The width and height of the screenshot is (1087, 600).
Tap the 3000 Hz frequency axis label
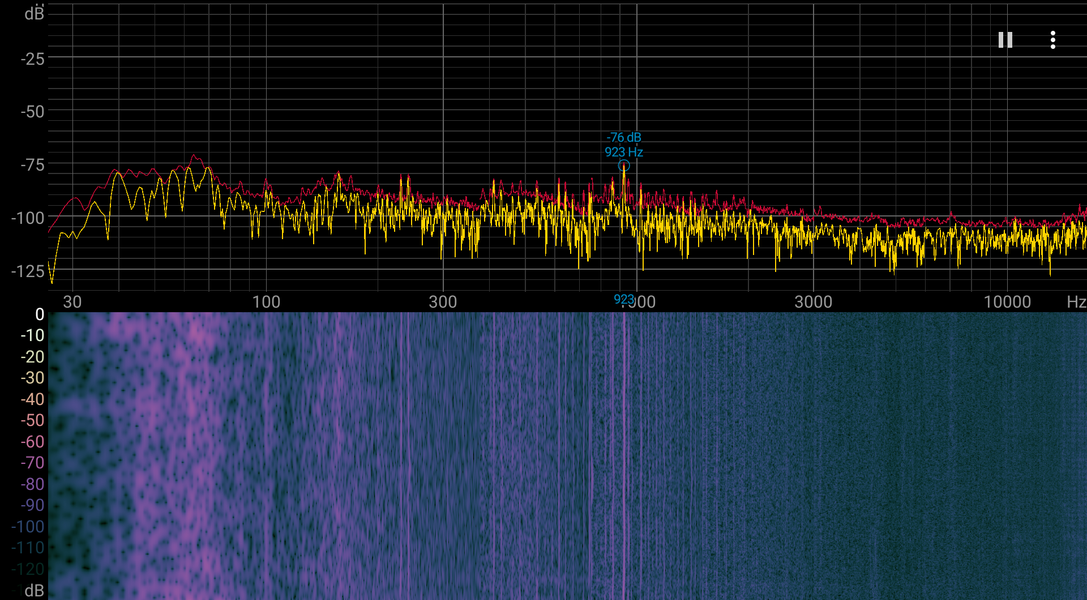coord(813,302)
